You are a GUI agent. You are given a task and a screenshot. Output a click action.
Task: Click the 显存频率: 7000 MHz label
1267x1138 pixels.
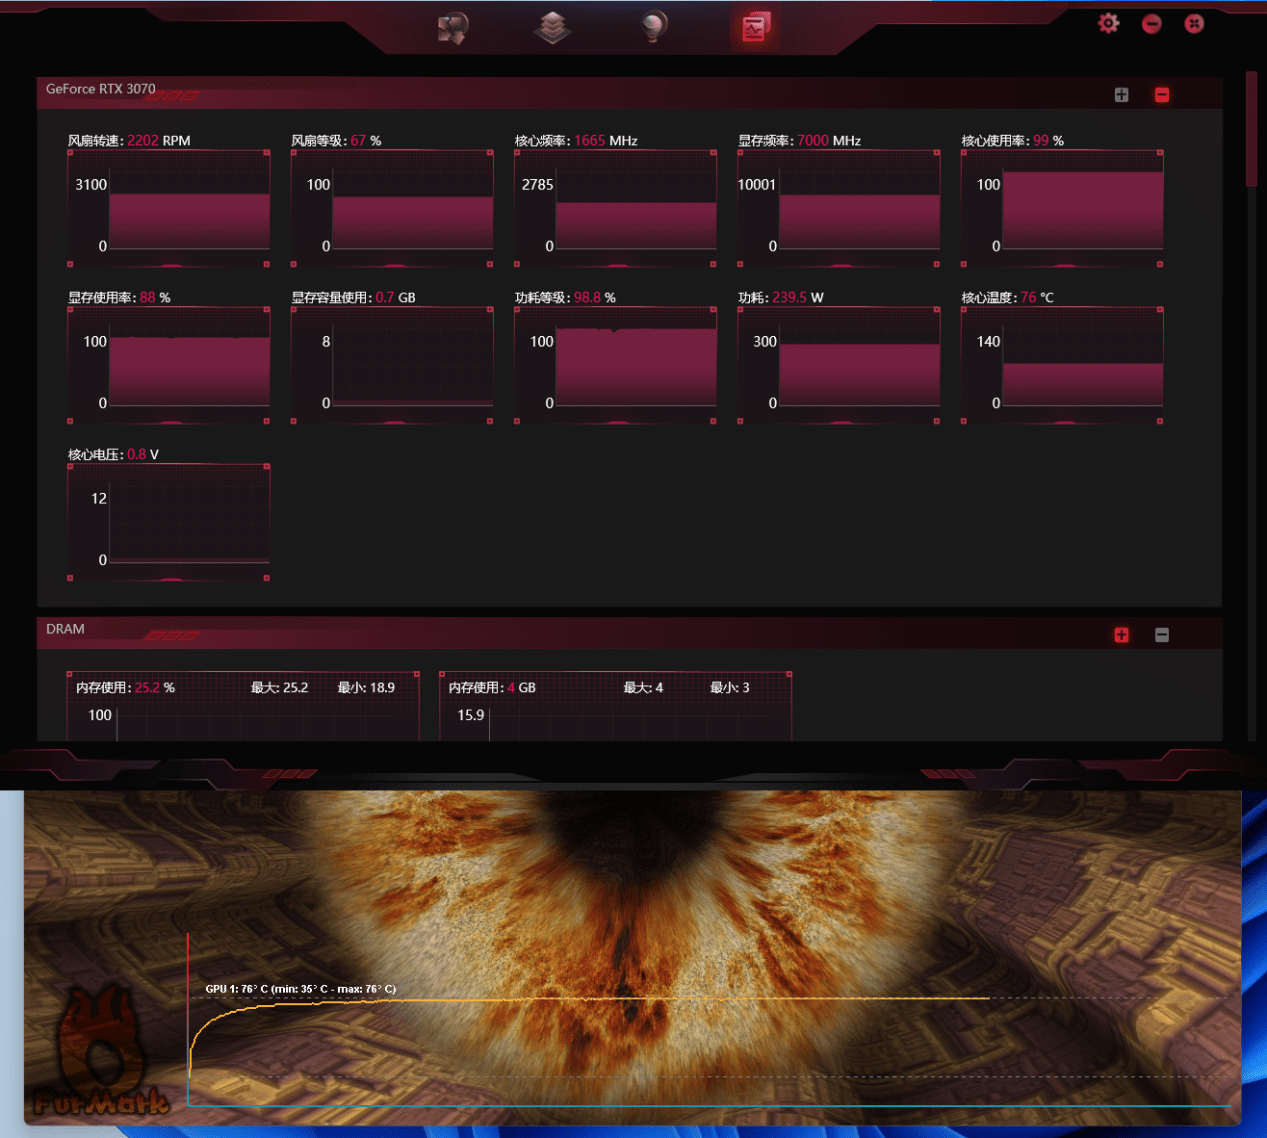[800, 141]
